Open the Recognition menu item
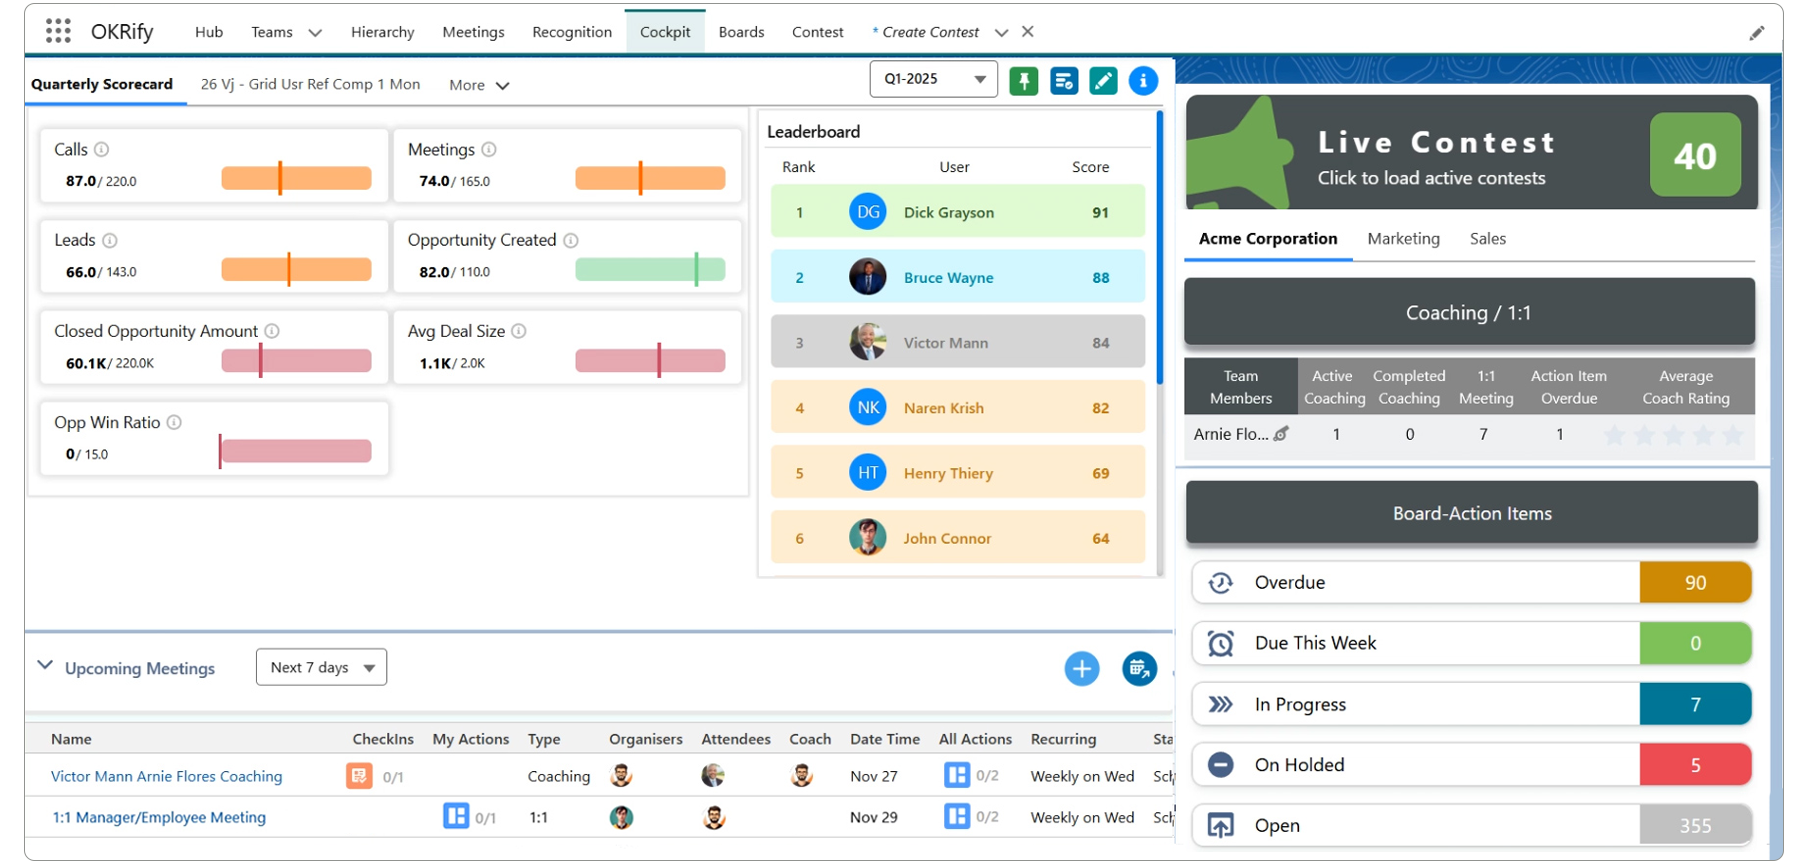Screen dimensions: 1795x864 click(x=571, y=32)
